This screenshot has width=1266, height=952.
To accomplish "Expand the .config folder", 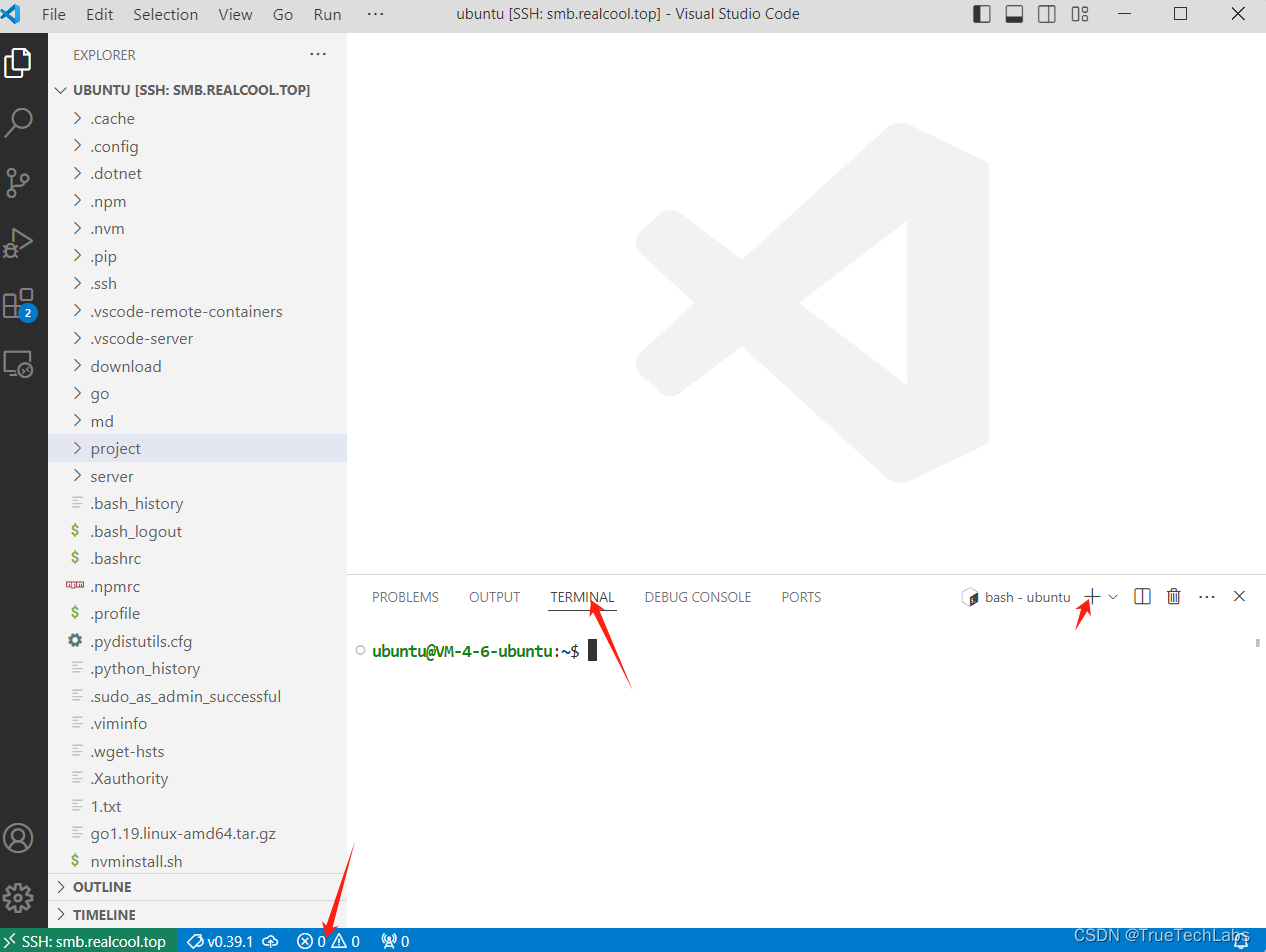I will click(198, 146).
